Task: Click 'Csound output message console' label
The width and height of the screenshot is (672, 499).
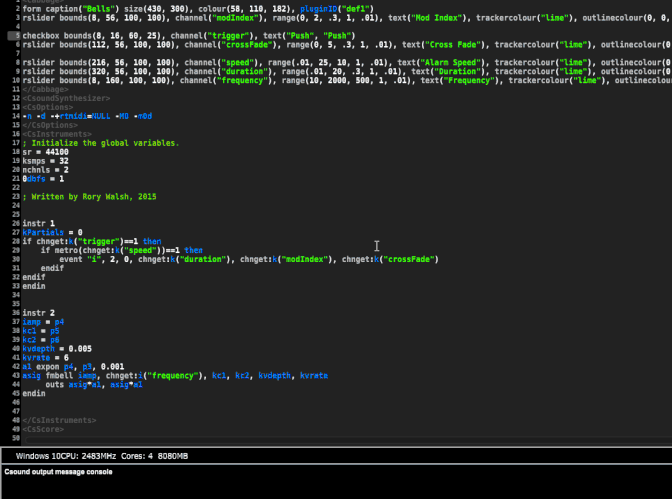Action: pos(58,472)
